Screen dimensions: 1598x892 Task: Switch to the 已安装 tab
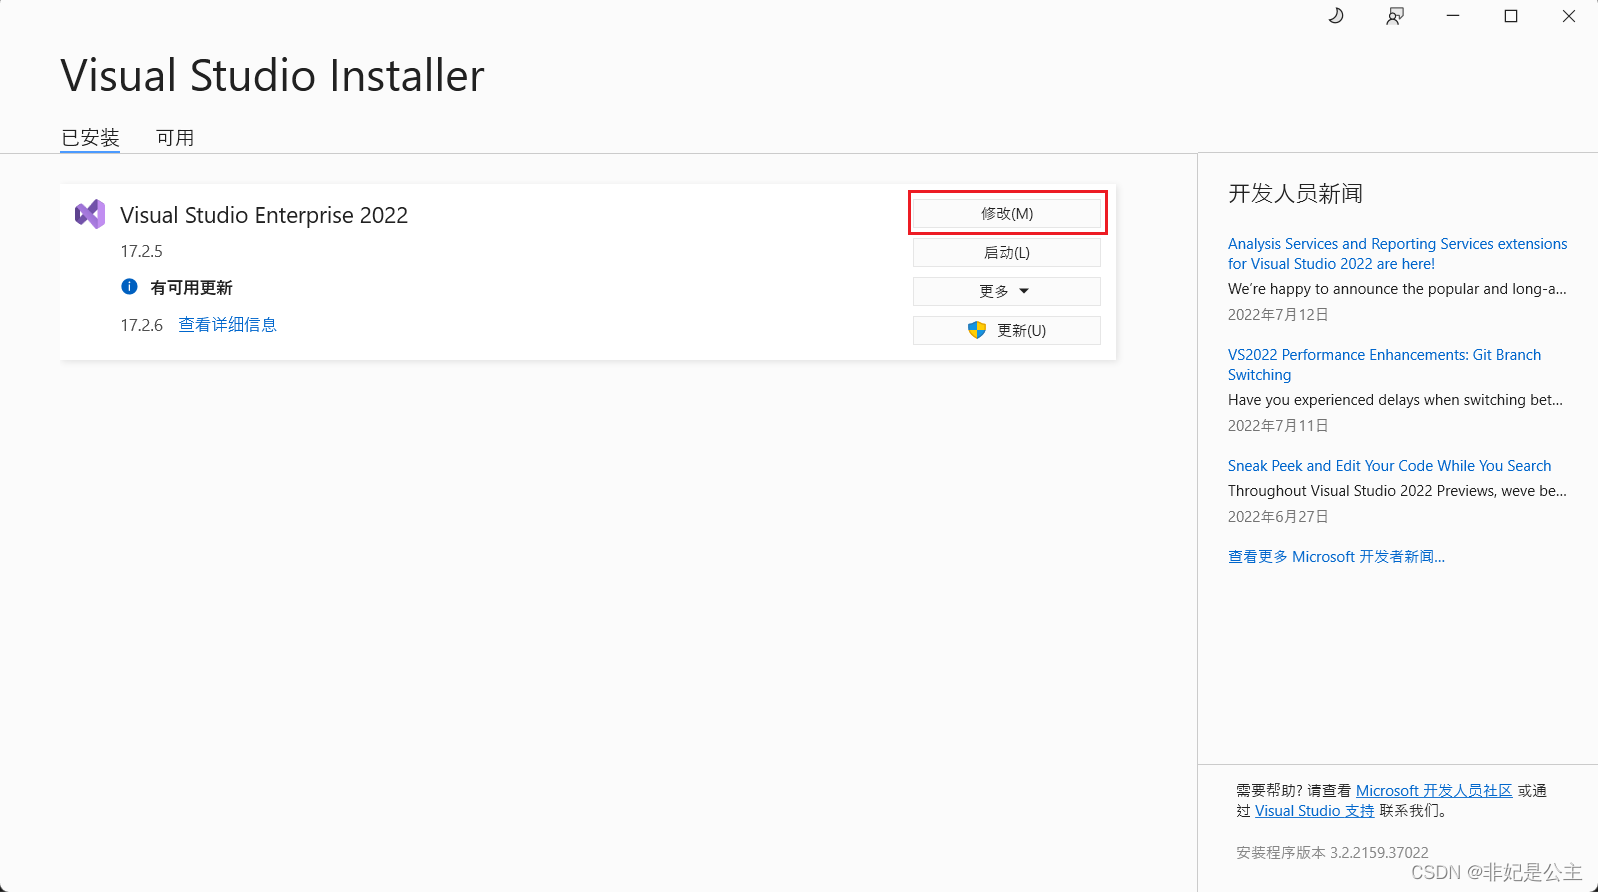[x=90, y=138]
